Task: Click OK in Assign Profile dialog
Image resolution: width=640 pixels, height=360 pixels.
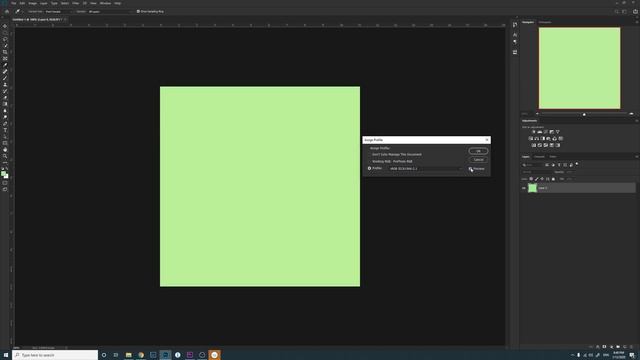Action: [478, 151]
